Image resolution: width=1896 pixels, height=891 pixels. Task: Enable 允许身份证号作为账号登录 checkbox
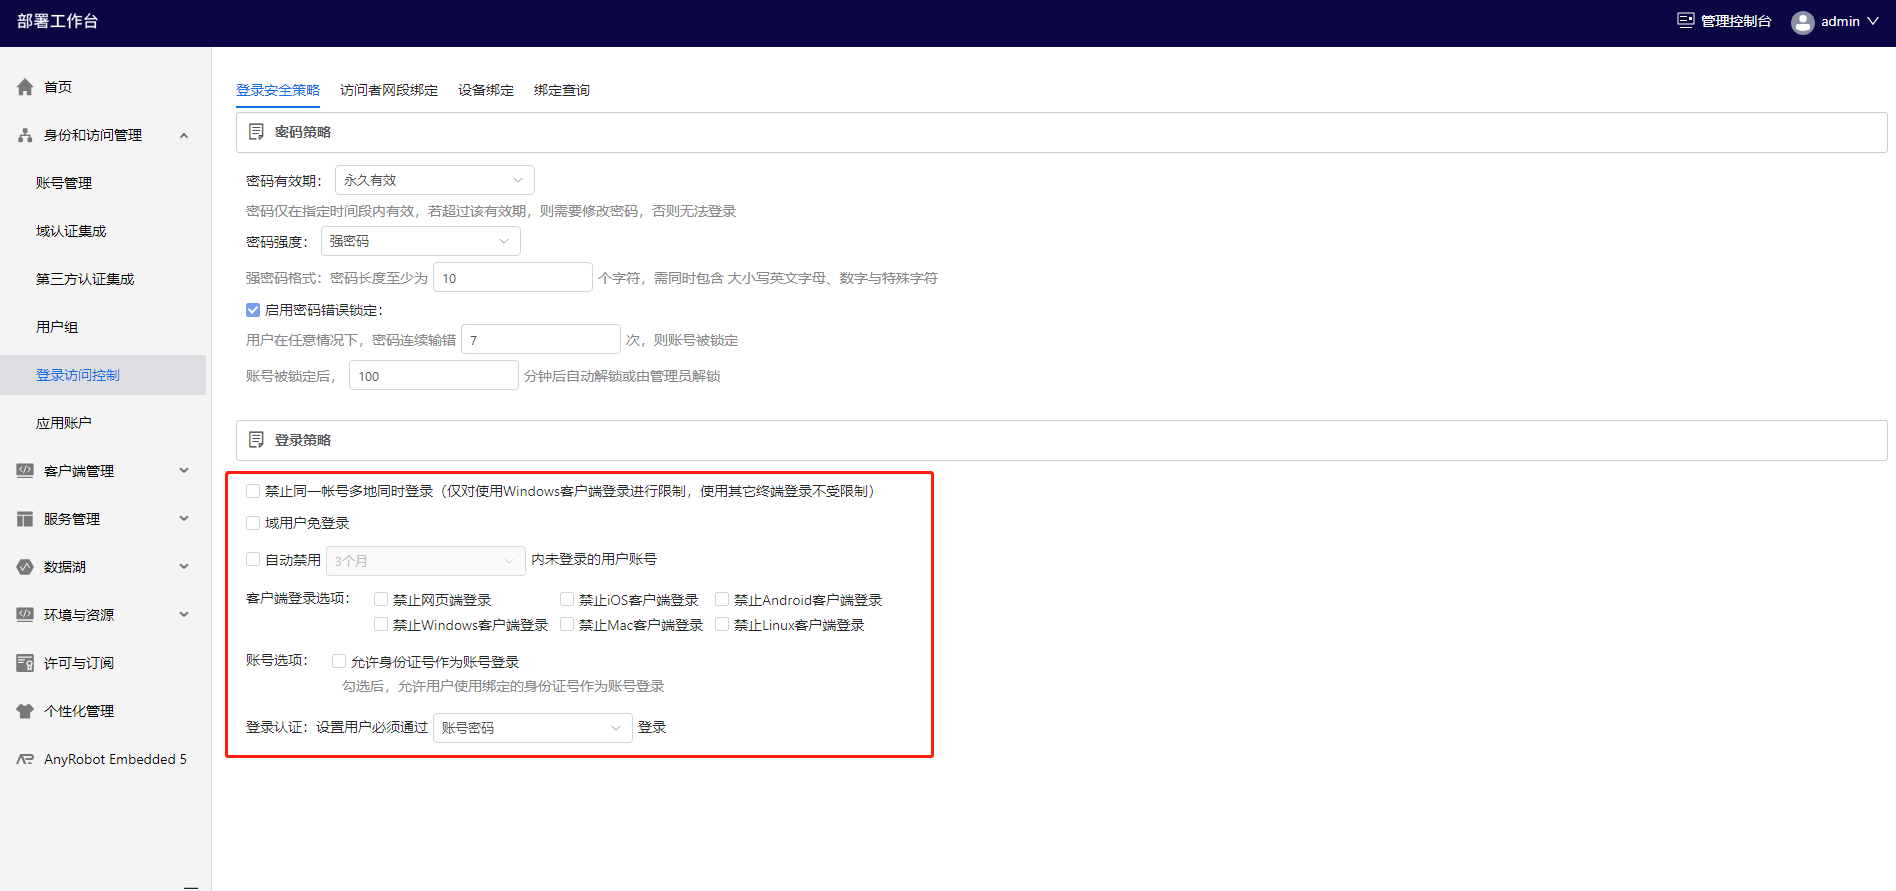click(339, 661)
